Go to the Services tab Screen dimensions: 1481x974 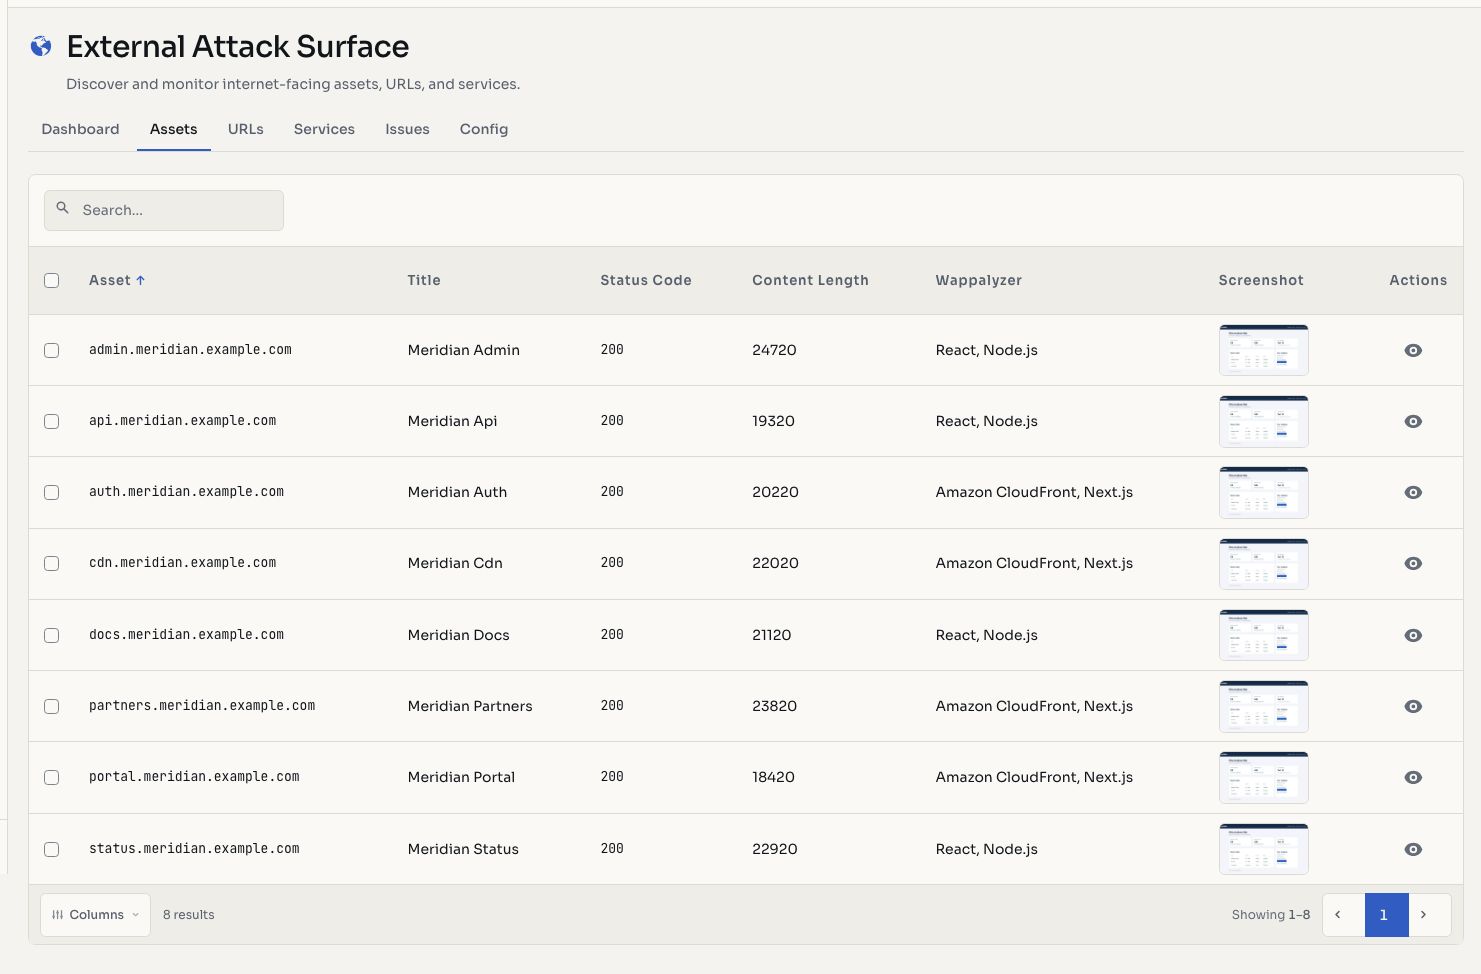pos(324,129)
